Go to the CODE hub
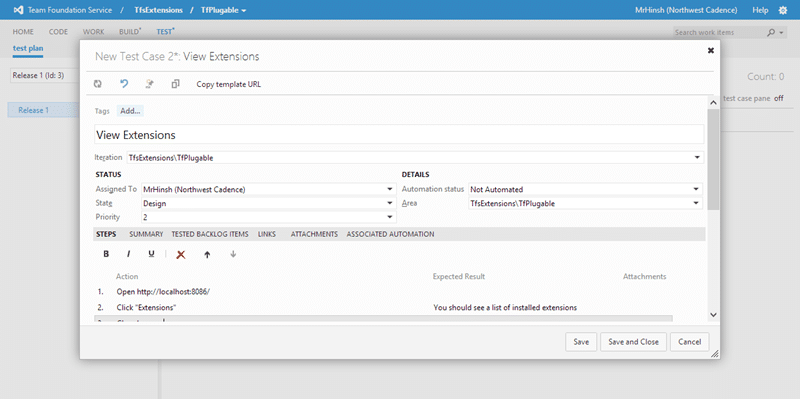800x399 pixels. [58, 32]
